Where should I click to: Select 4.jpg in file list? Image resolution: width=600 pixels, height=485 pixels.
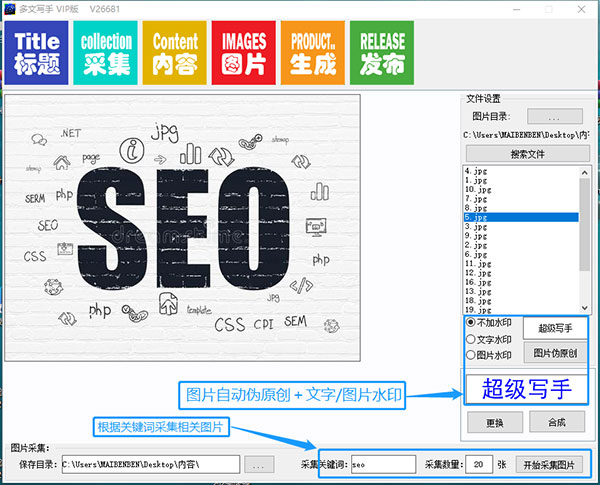pyautogui.click(x=521, y=171)
